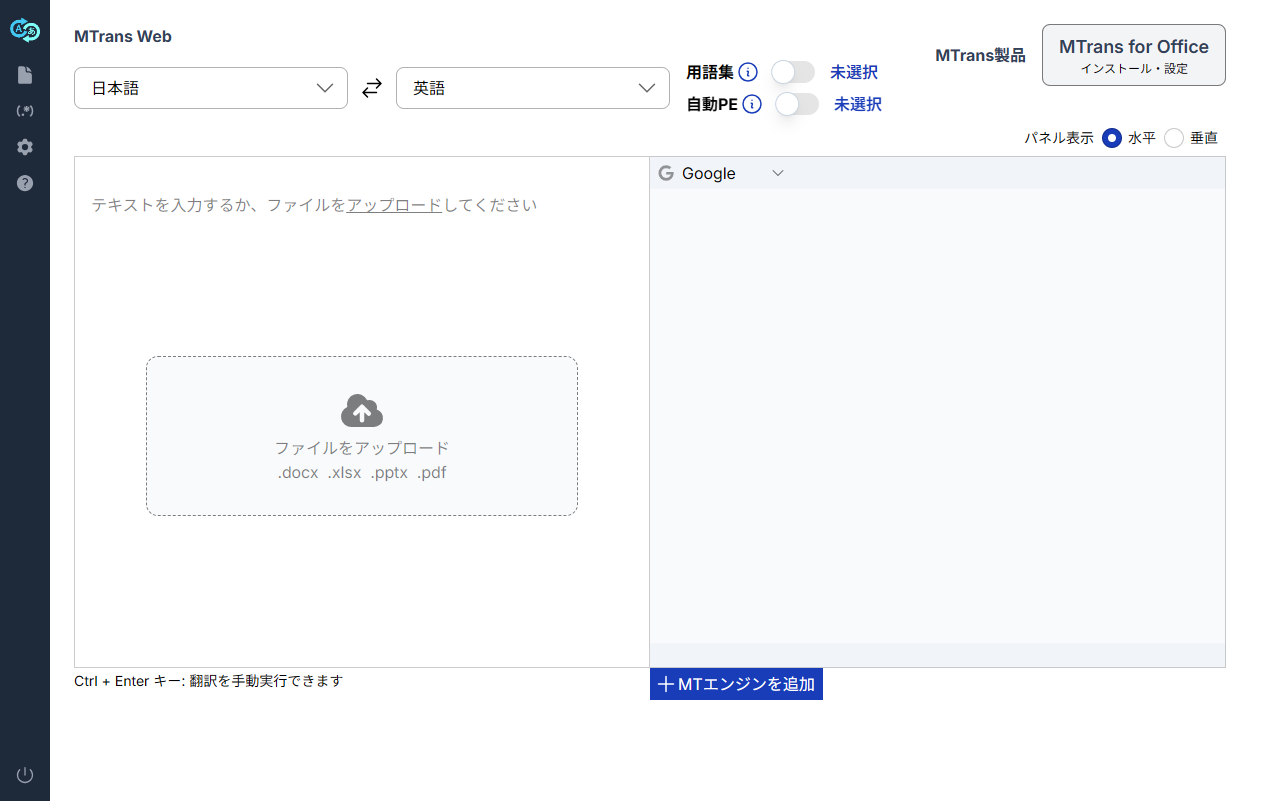
Task: Open the settings gear icon in sidebar
Action: pos(25,147)
